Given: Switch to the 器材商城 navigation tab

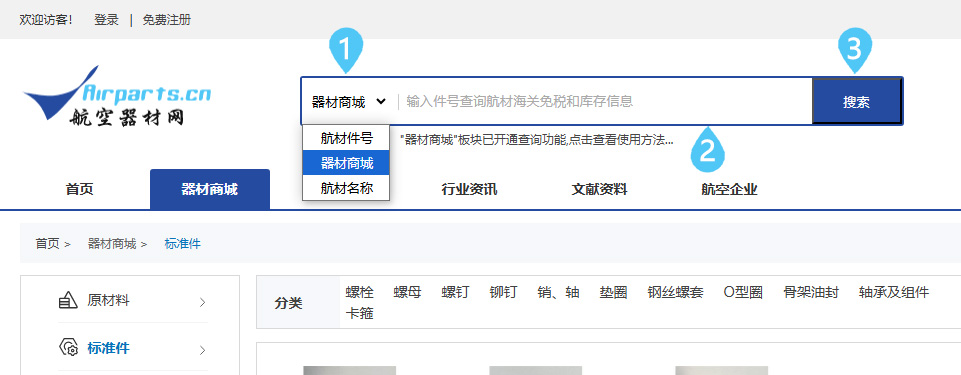Looking at the screenshot, I should coord(210,189).
